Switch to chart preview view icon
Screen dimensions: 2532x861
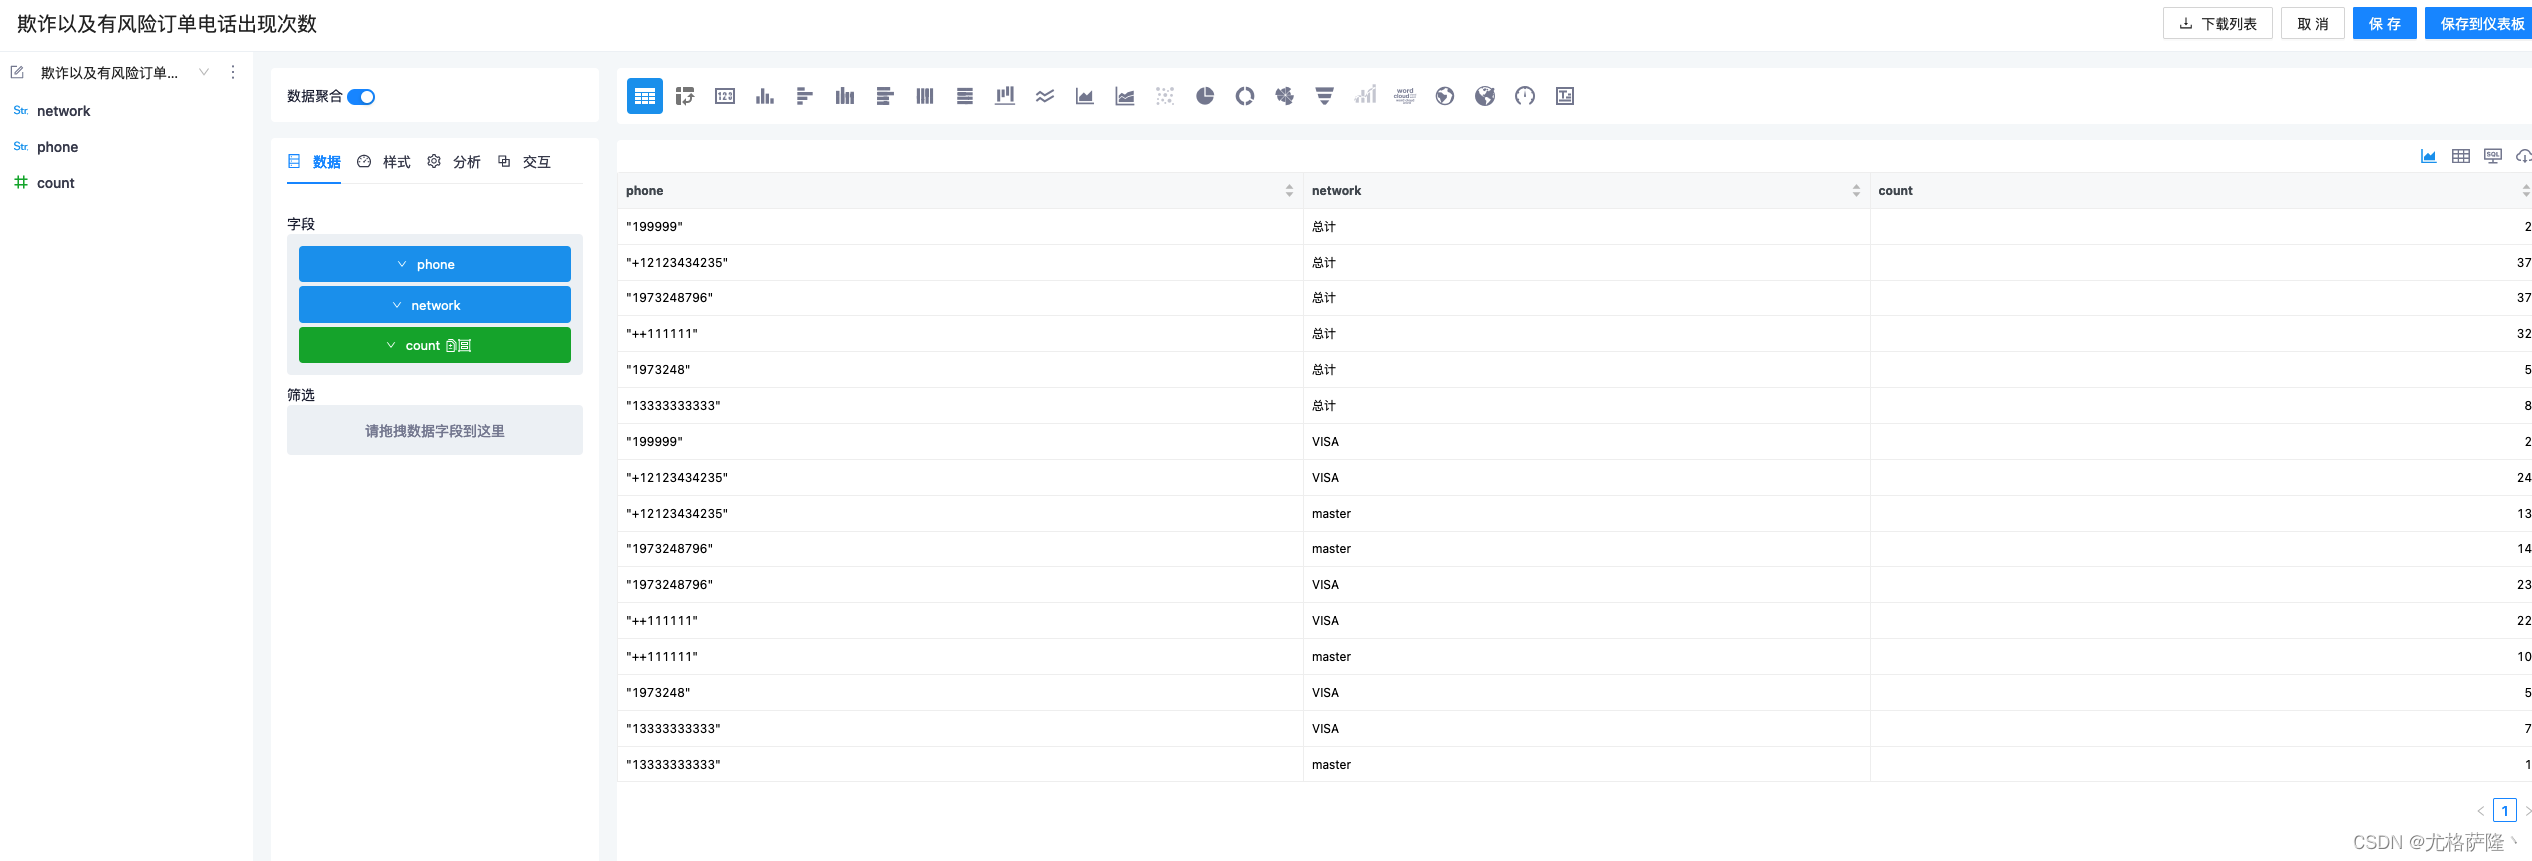[x=2428, y=156]
